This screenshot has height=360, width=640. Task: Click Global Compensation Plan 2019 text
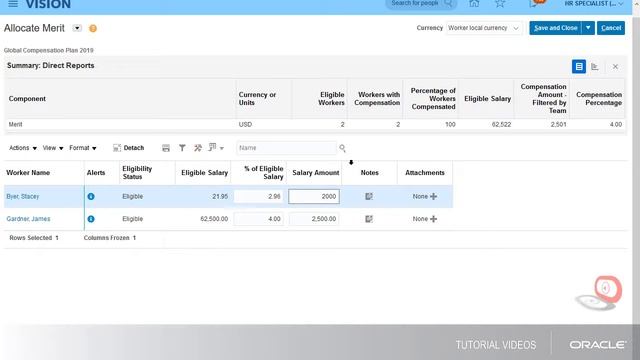click(49, 50)
